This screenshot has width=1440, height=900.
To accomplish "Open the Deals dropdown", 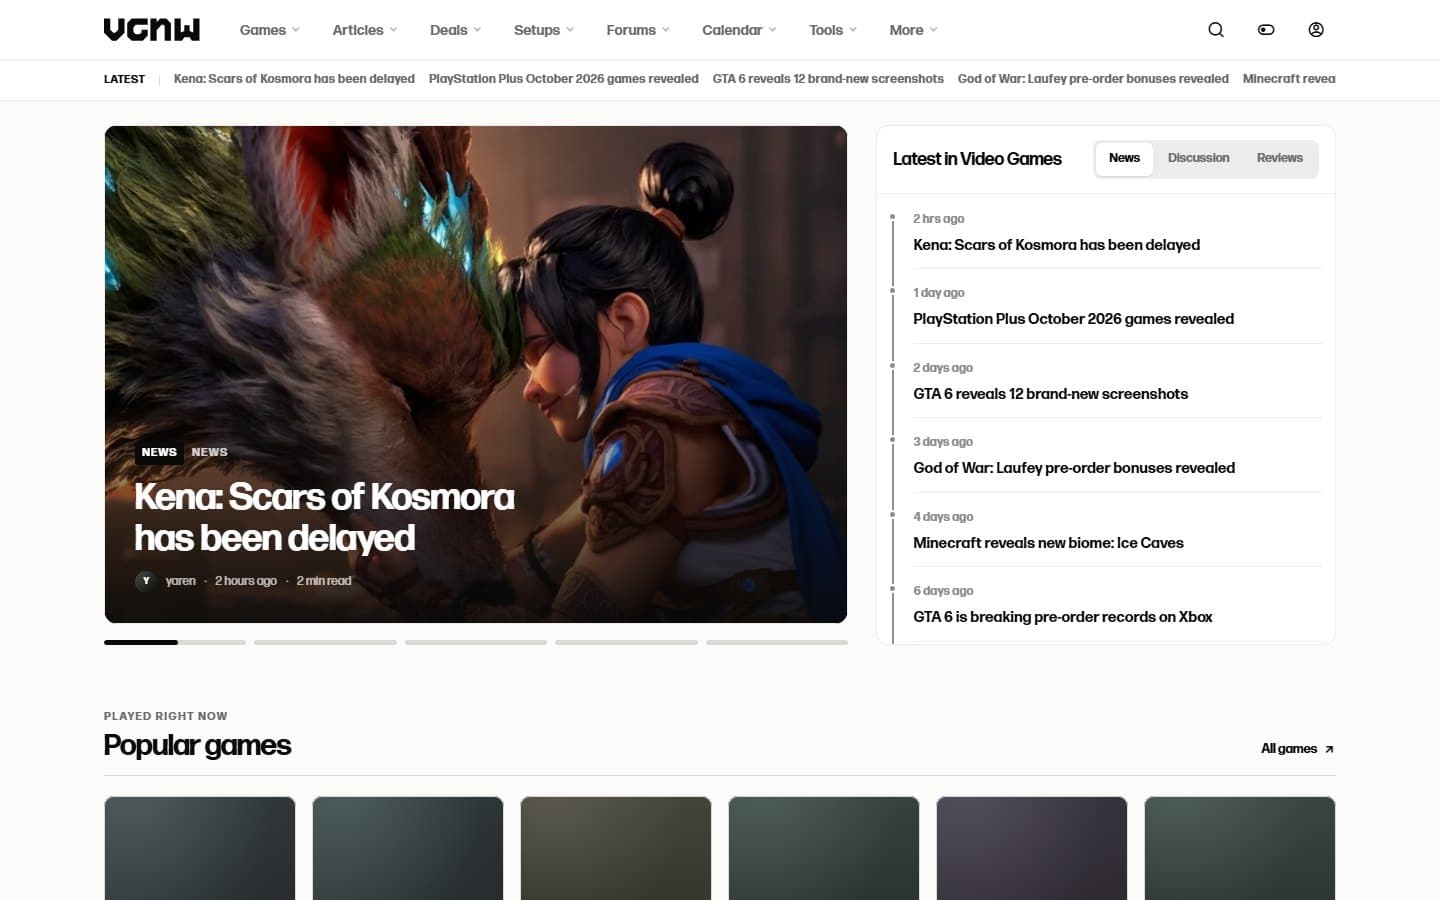I will (x=455, y=30).
